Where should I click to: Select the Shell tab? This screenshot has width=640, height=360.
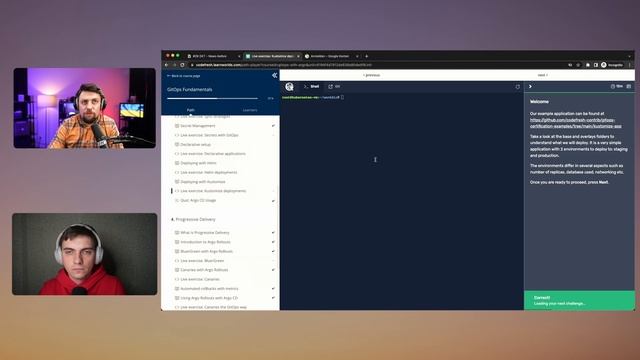[x=311, y=87]
